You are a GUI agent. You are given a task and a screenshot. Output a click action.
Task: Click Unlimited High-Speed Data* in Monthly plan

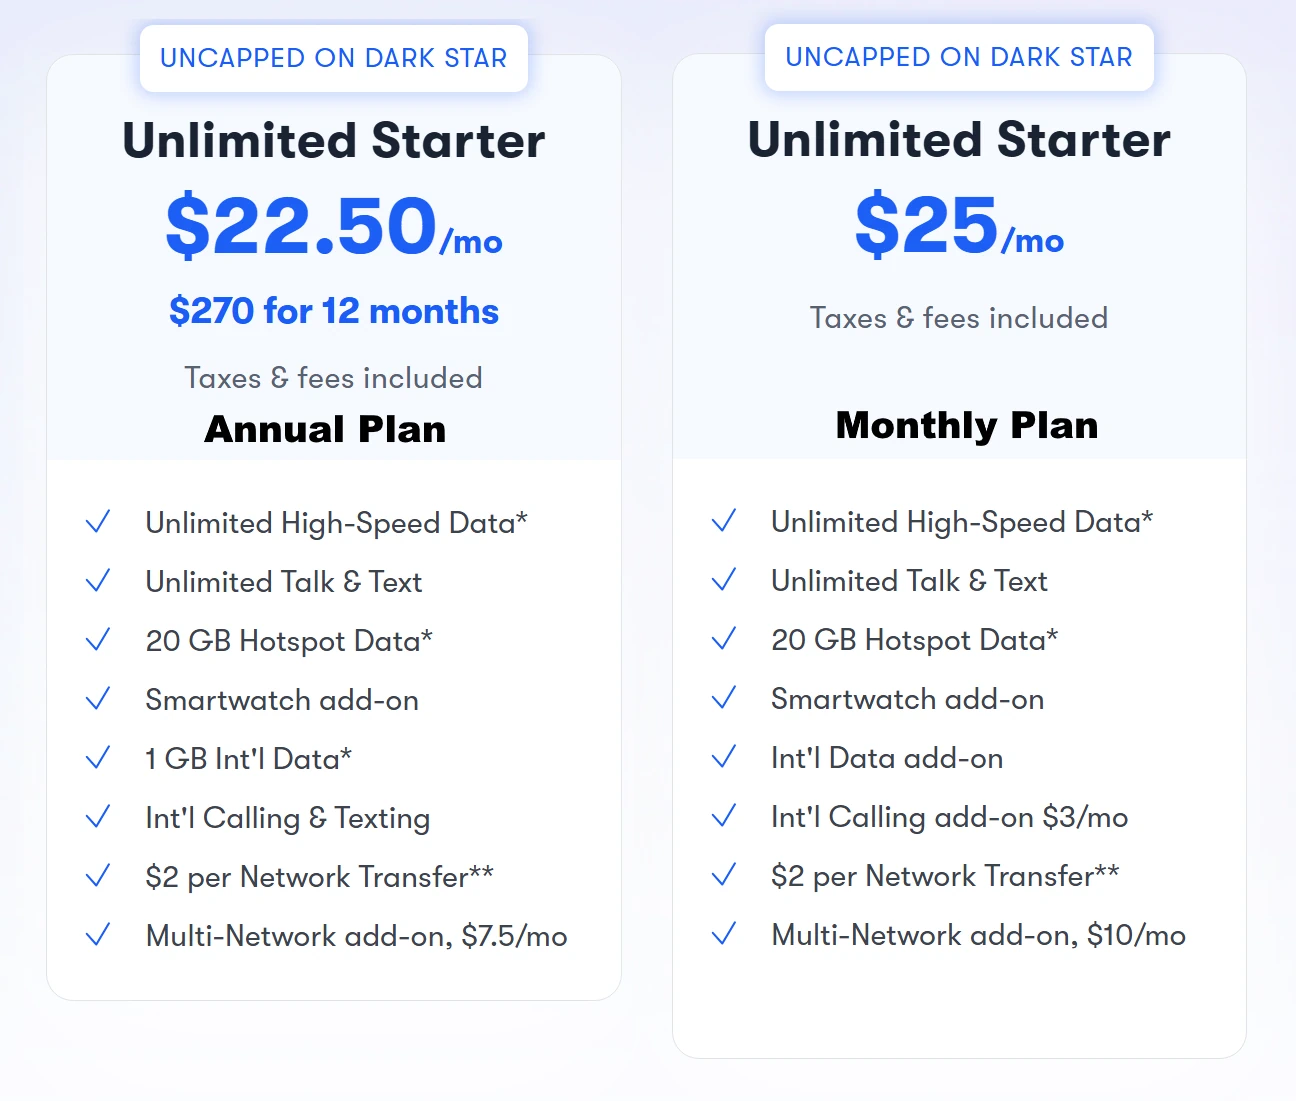pyautogui.click(x=962, y=522)
